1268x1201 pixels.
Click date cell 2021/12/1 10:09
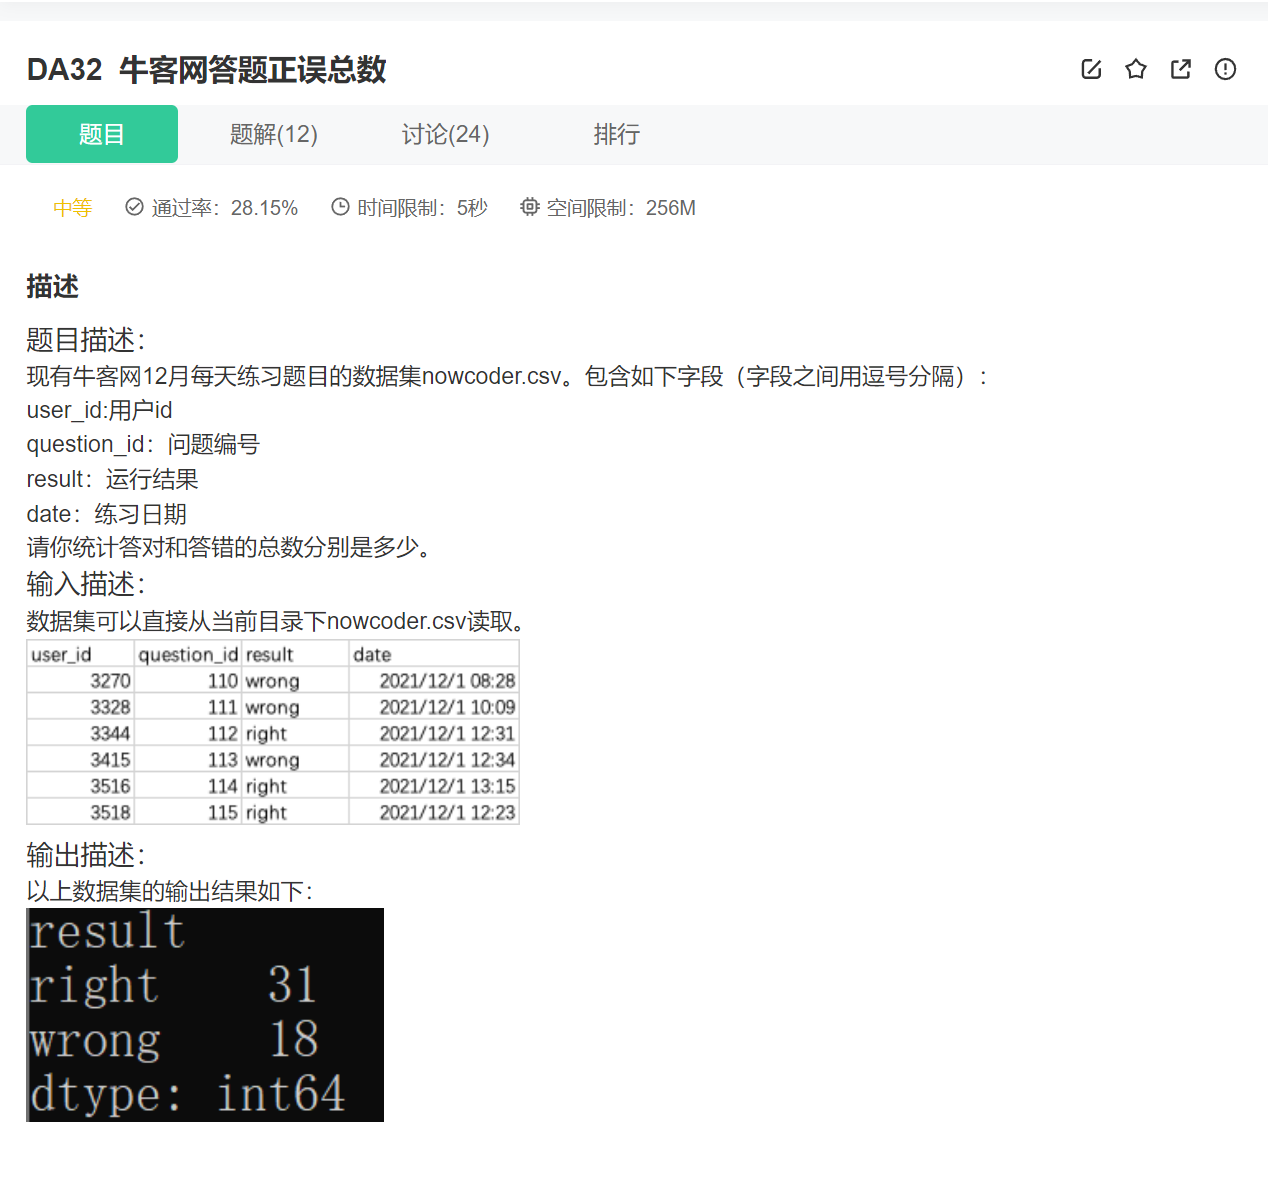pos(434,707)
